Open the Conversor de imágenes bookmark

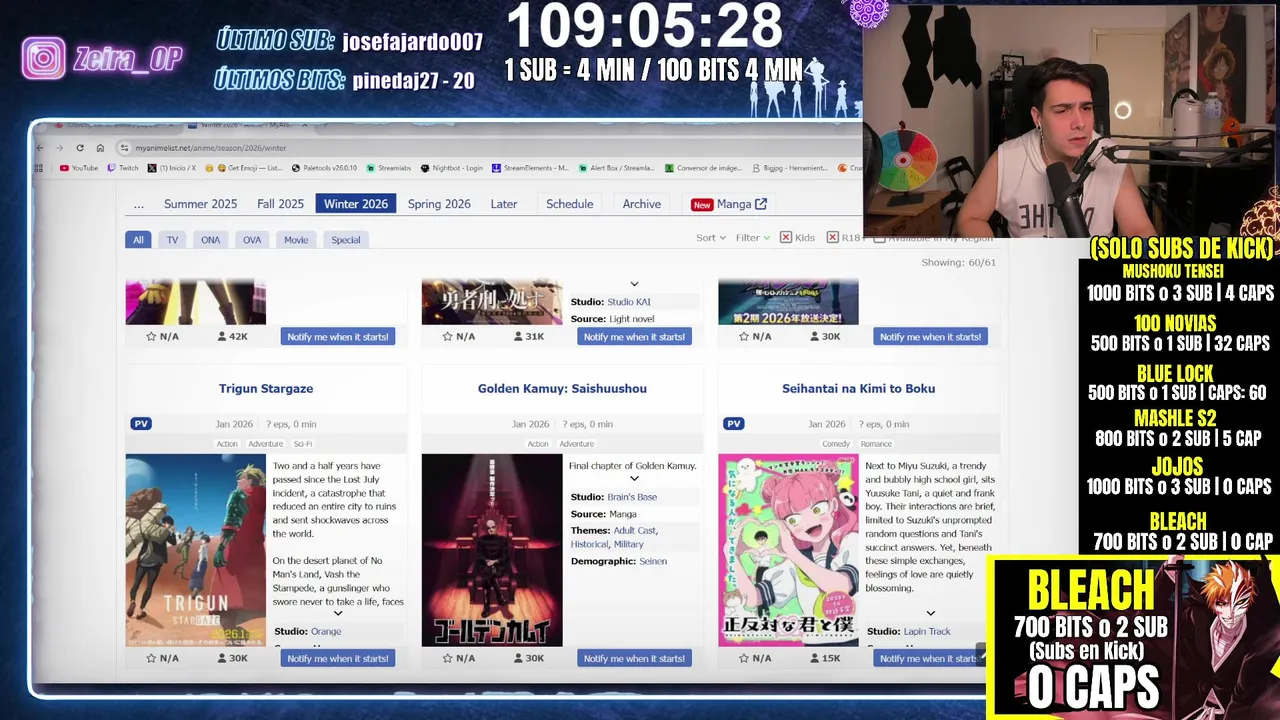click(x=703, y=168)
